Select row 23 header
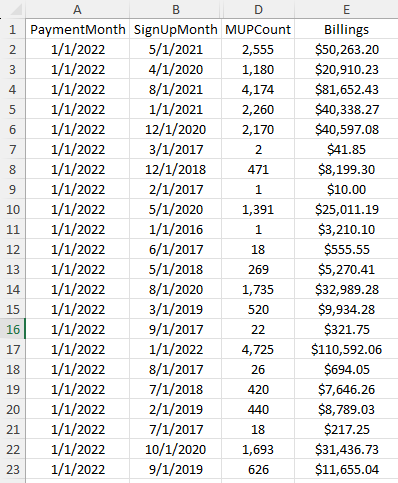Screen dimensions: 398x483 [13, 469]
